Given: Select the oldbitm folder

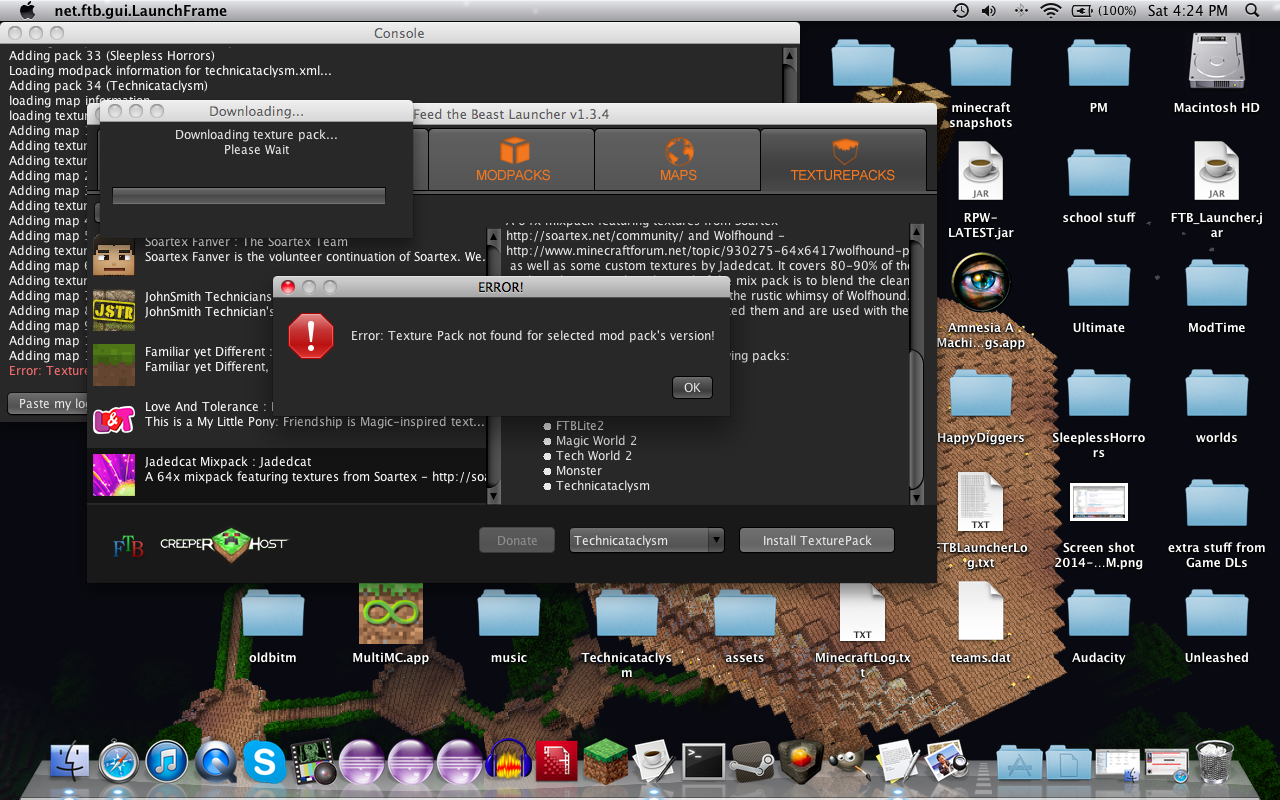Looking at the screenshot, I should click(x=273, y=613).
